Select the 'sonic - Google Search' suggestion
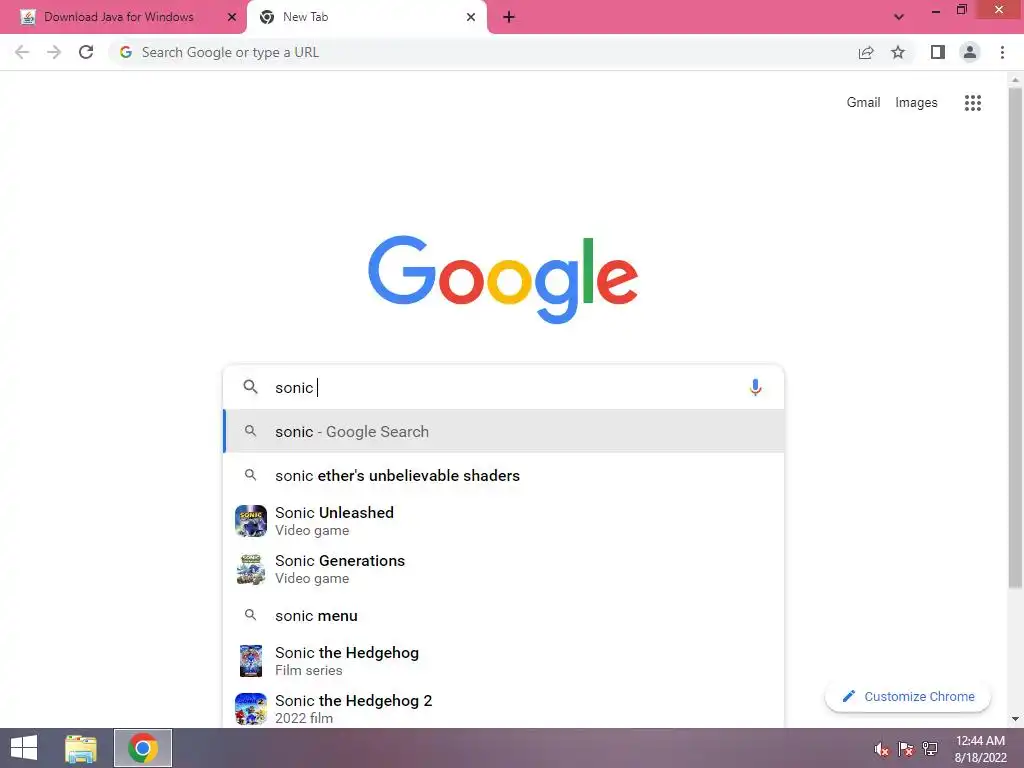 504,431
